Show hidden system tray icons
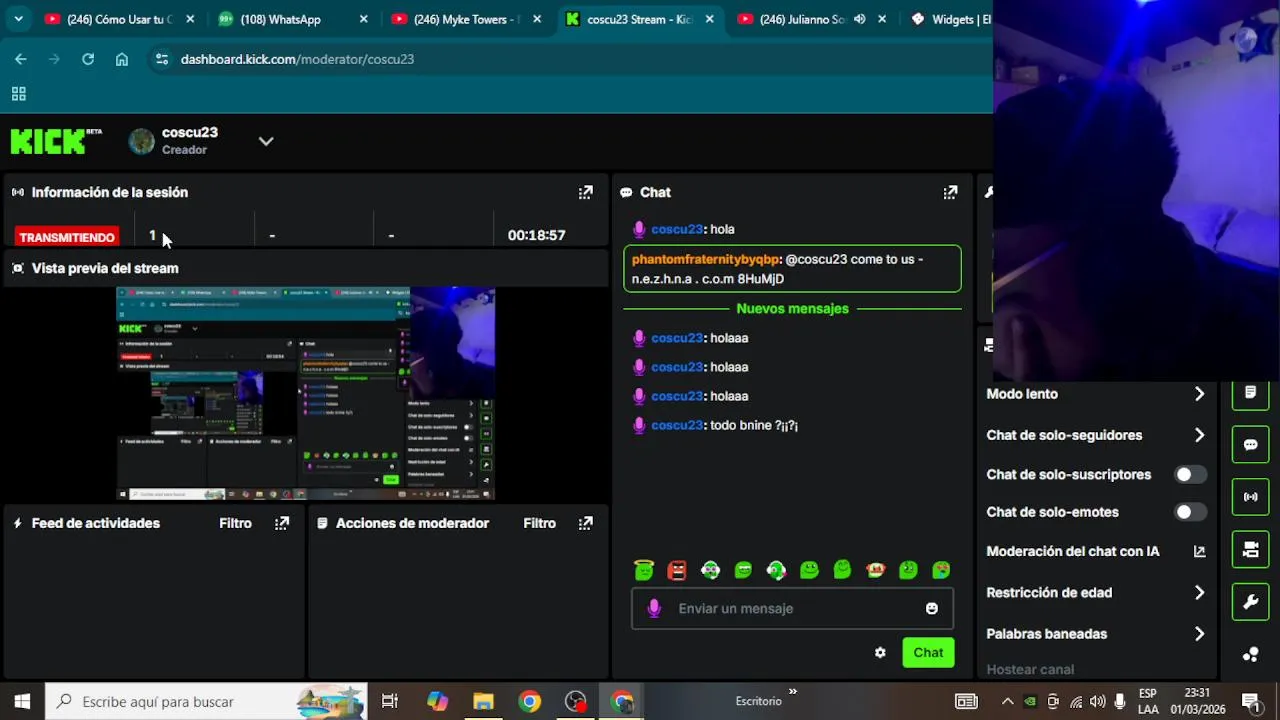 click(1007, 702)
